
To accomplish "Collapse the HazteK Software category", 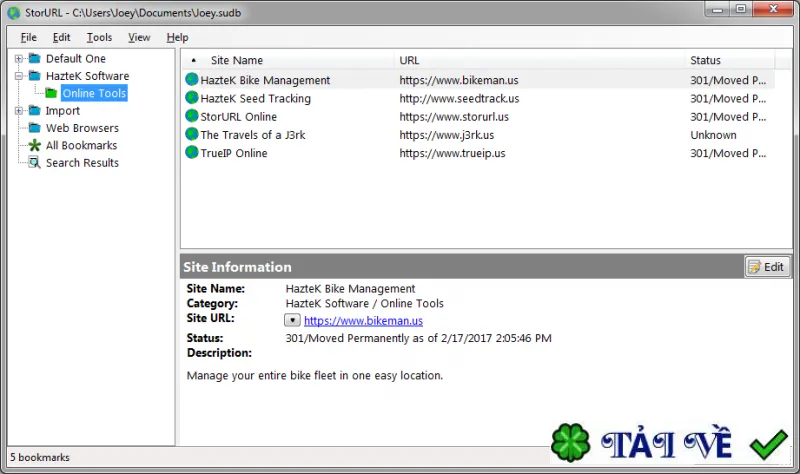I will [19, 76].
